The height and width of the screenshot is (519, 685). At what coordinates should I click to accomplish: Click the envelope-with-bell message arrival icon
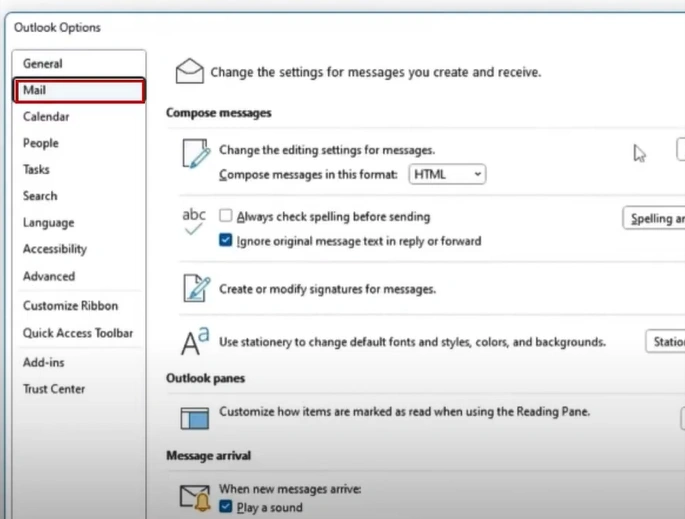tap(195, 497)
